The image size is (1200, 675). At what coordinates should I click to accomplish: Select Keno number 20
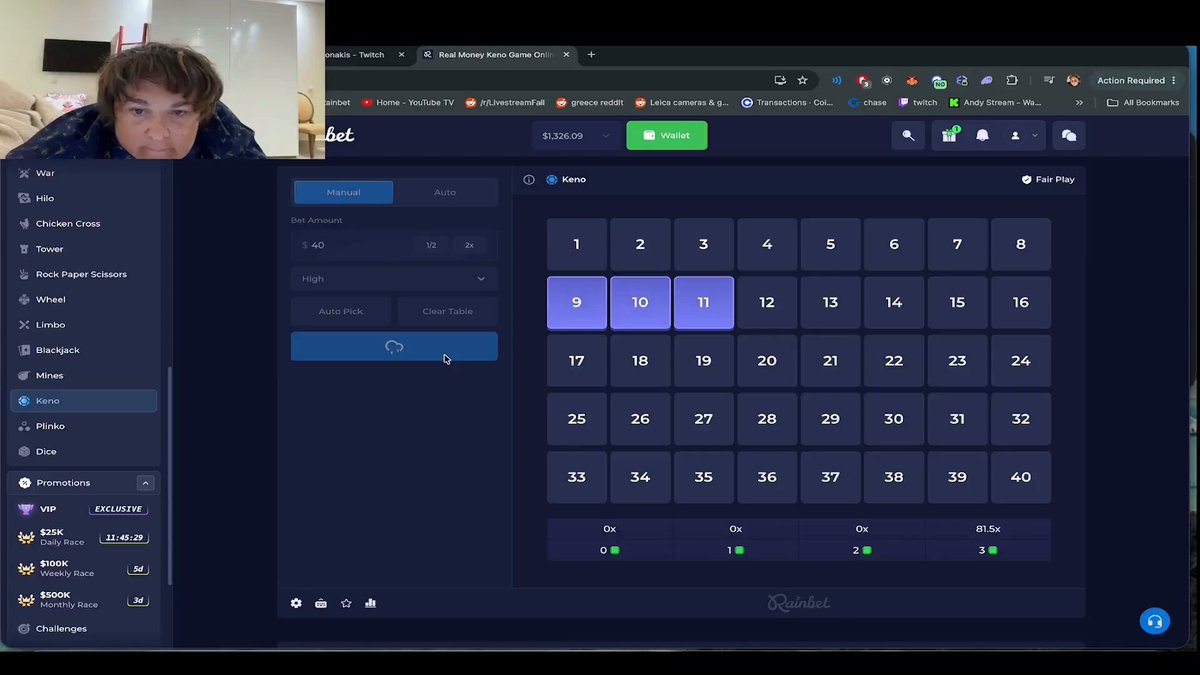coord(767,361)
